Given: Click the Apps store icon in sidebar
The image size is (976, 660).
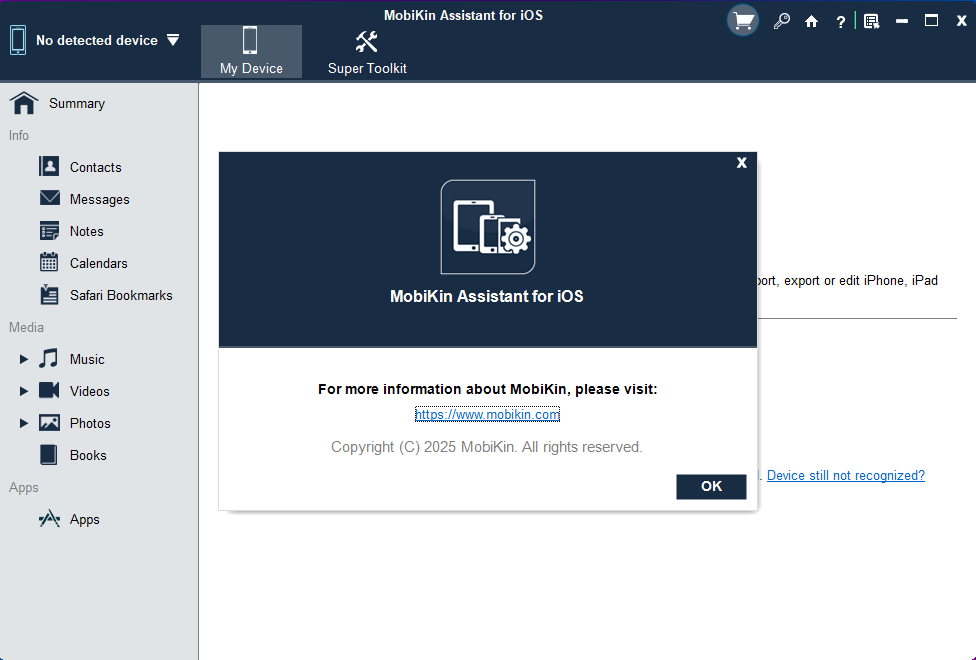Looking at the screenshot, I should [49, 519].
